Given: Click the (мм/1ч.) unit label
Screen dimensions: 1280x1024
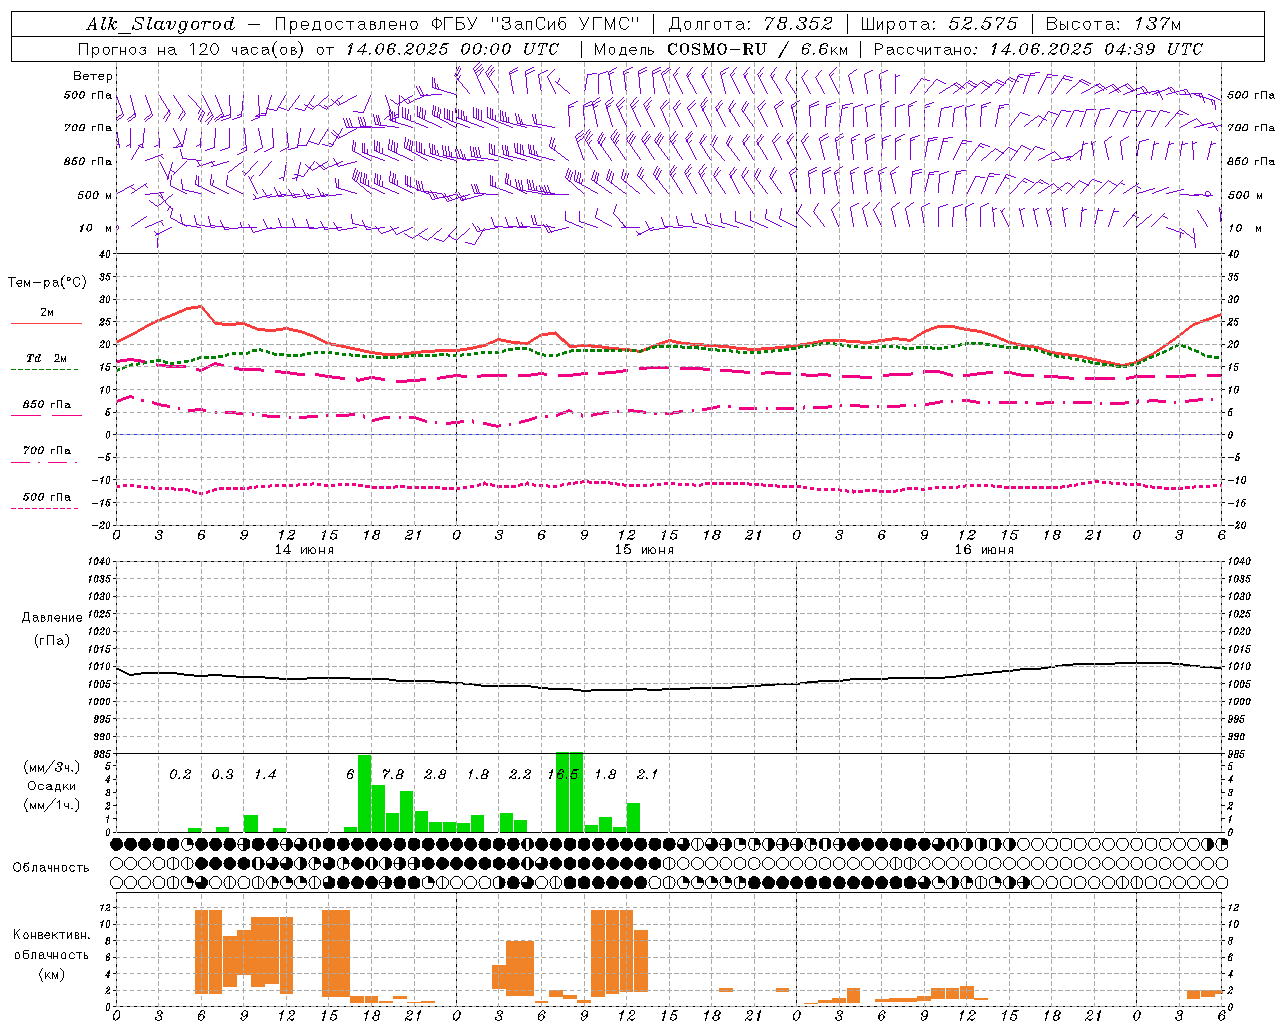Looking at the screenshot, I should [x=52, y=805].
